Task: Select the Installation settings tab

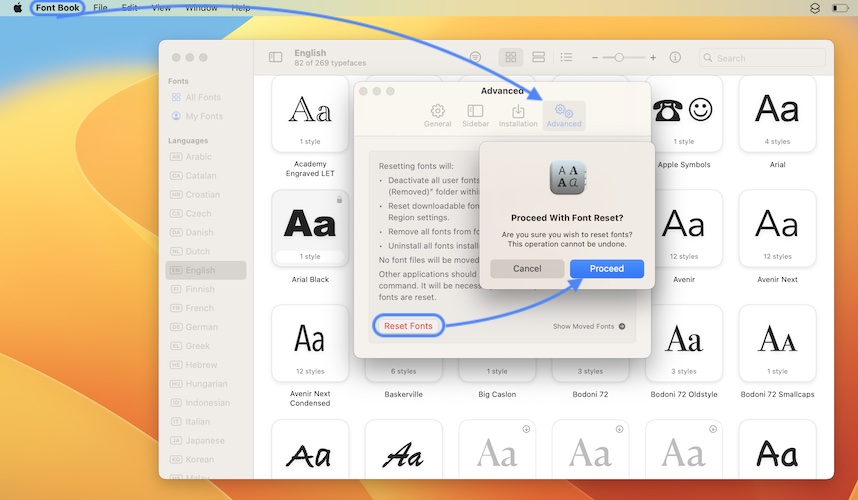Action: 518,115
